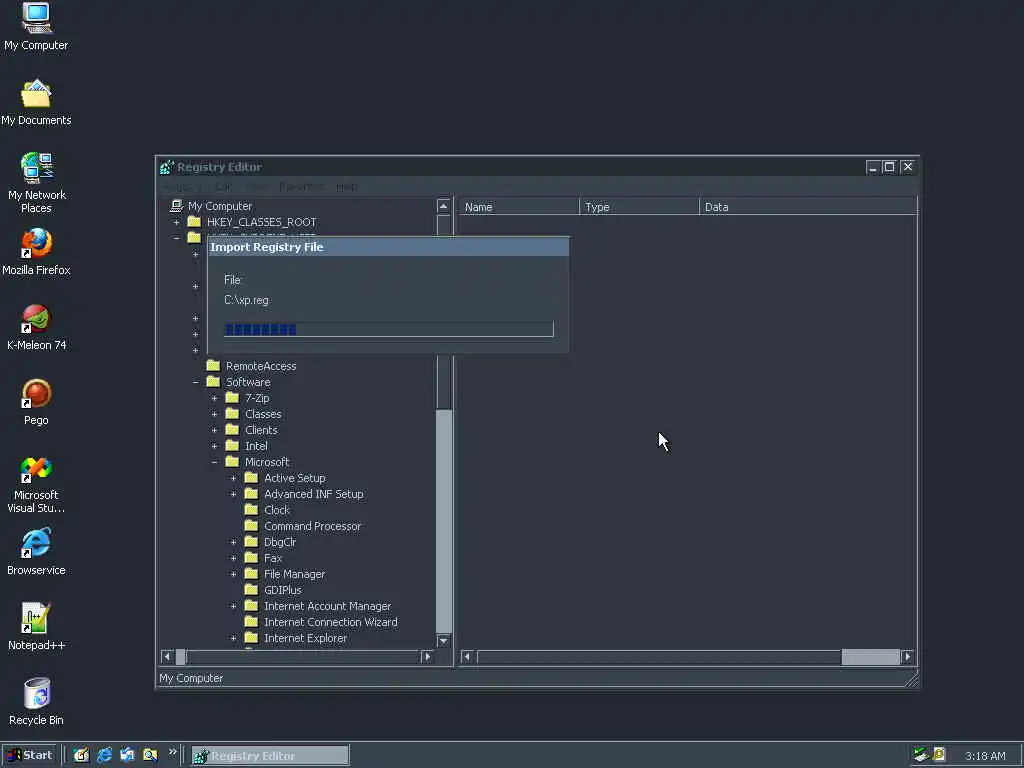Screen dimensions: 1024x768
Task: Expand the Active Setup key
Action: click(233, 479)
